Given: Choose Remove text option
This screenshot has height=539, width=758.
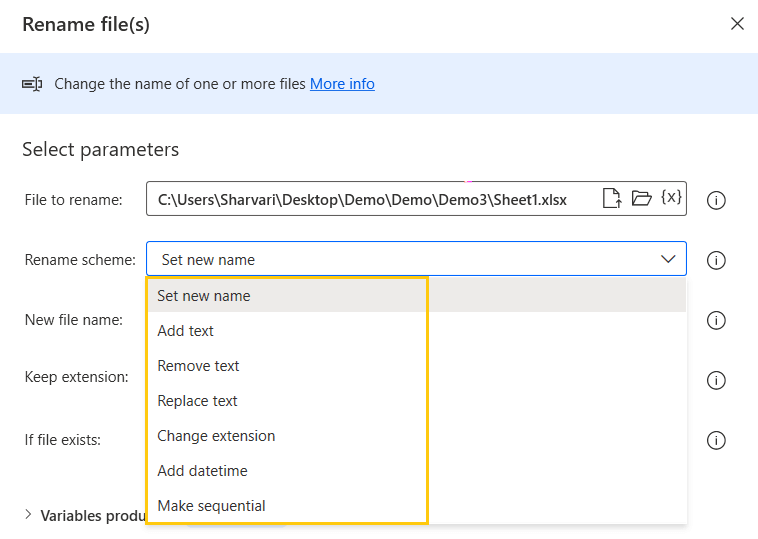Looking at the screenshot, I should click(x=416, y=366).
